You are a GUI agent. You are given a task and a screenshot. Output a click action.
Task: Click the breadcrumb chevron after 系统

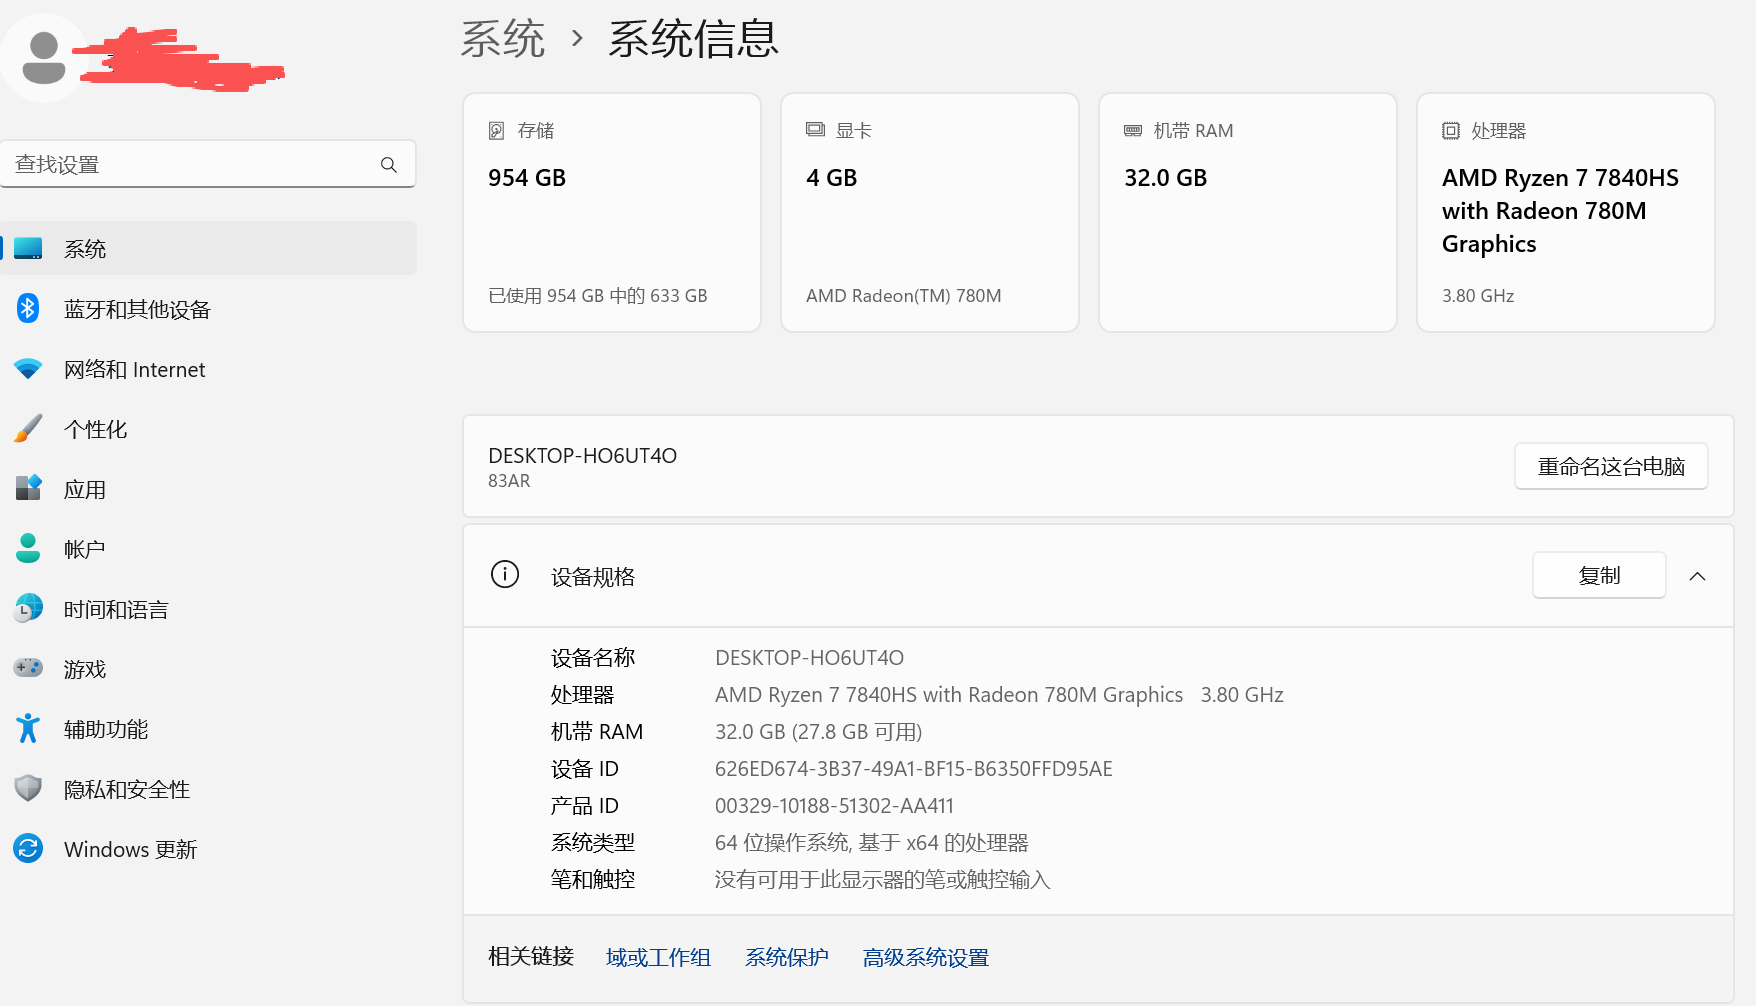click(577, 38)
